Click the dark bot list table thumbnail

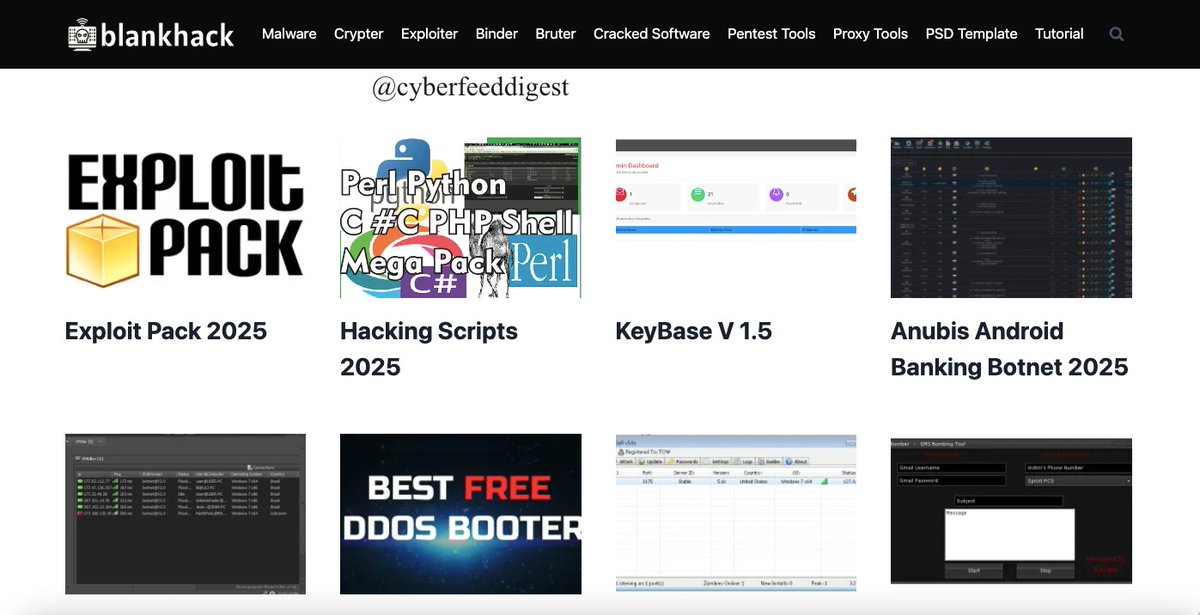(x=185, y=514)
